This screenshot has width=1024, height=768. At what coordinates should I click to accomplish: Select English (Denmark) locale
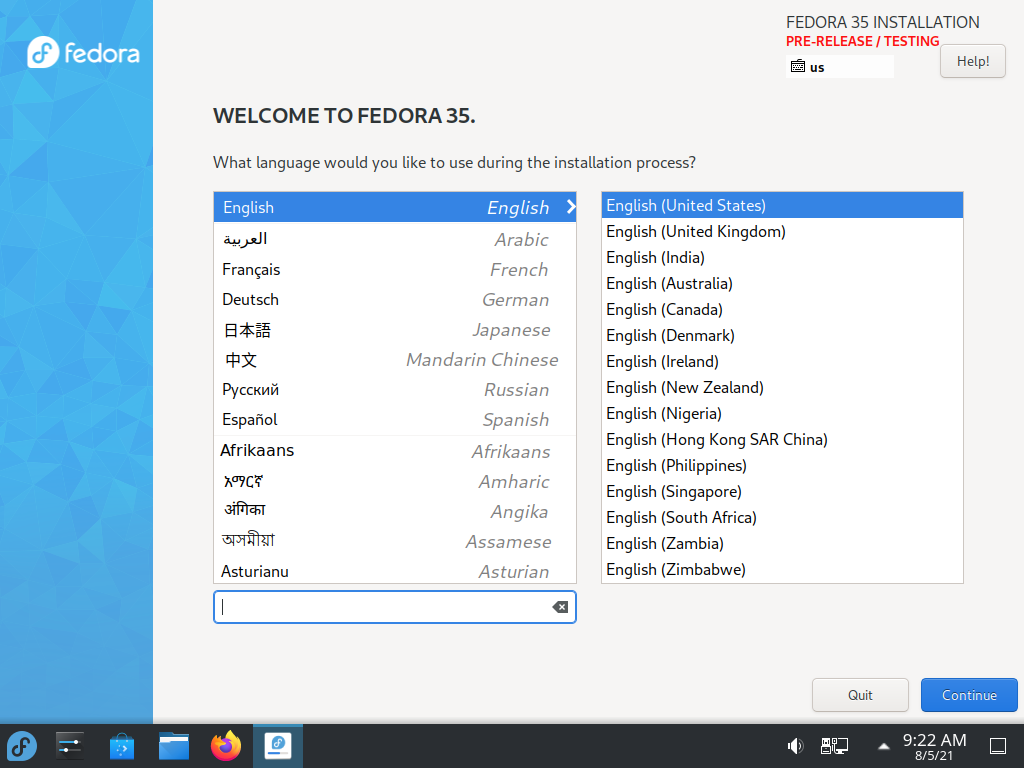pos(782,336)
